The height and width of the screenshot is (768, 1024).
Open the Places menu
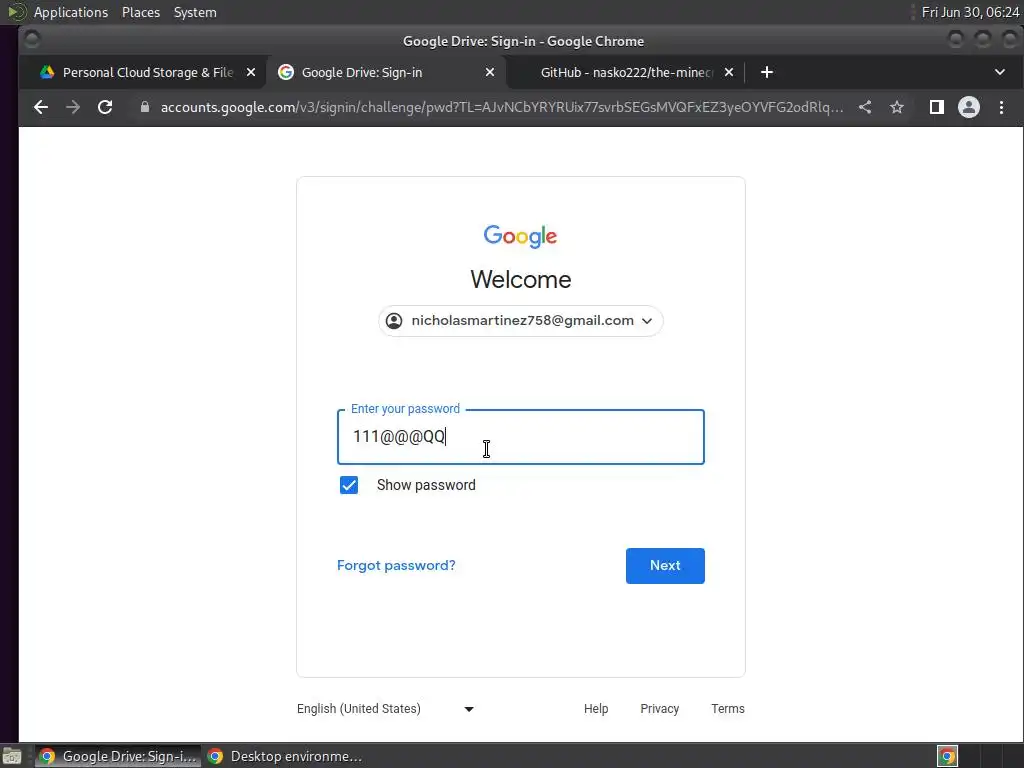coord(141,12)
